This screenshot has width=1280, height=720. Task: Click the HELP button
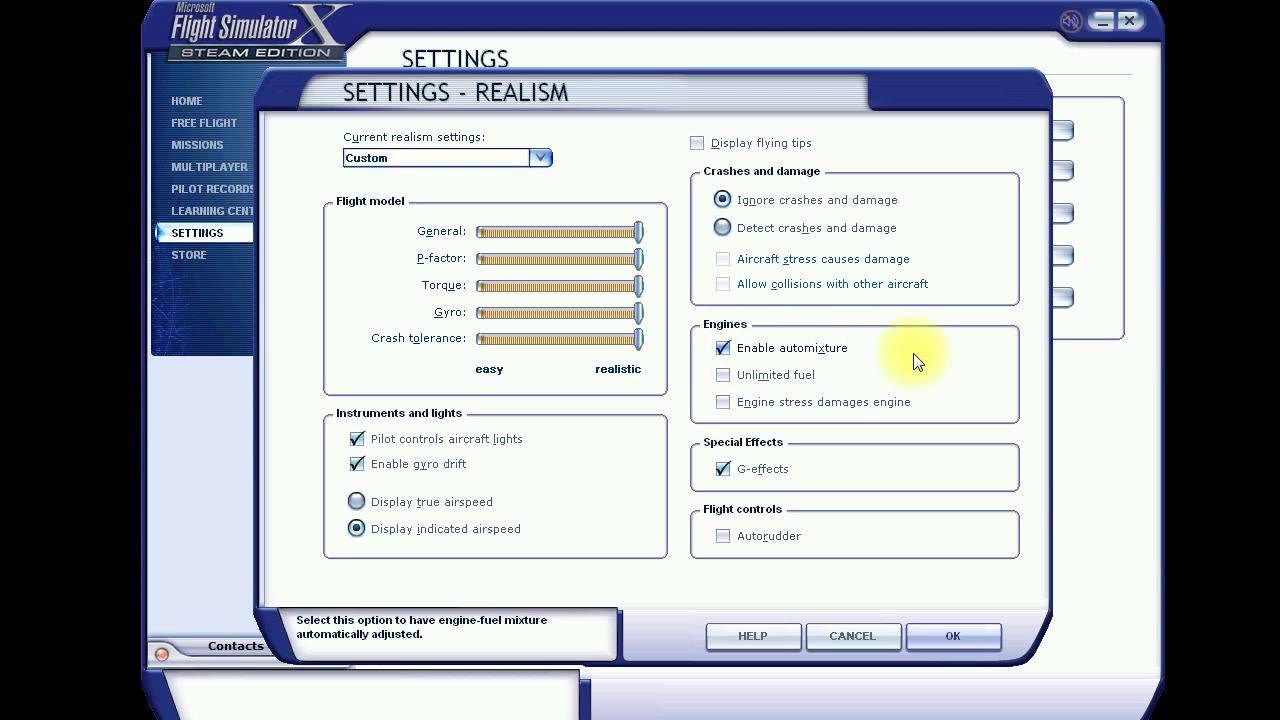(753, 636)
